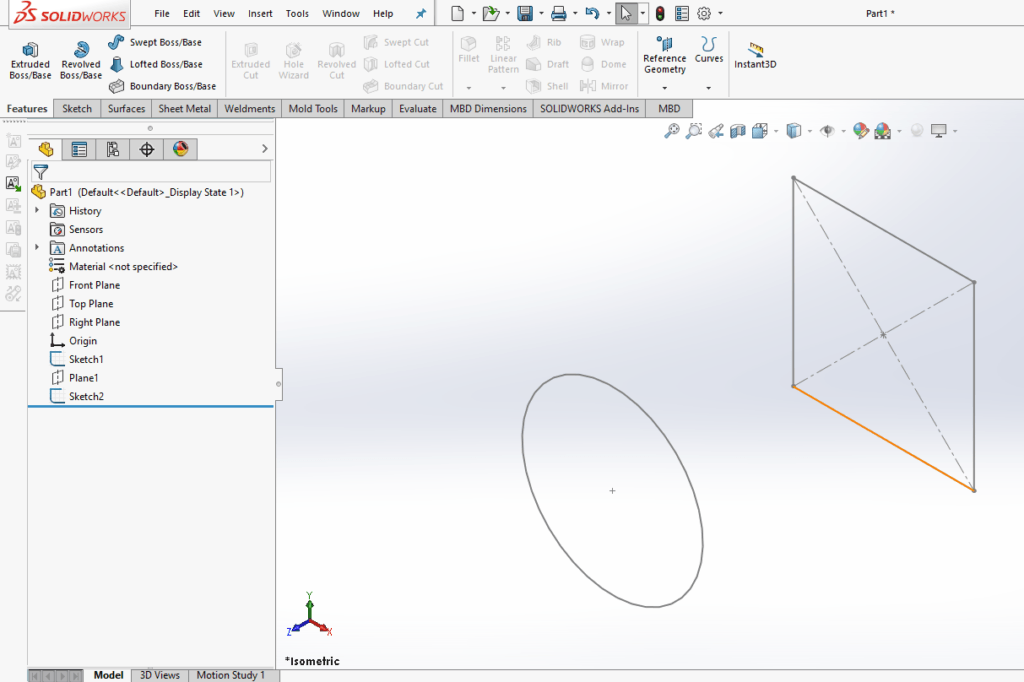The image size is (1024, 682).
Task: Click the feature tree filter field
Action: [x=151, y=172]
